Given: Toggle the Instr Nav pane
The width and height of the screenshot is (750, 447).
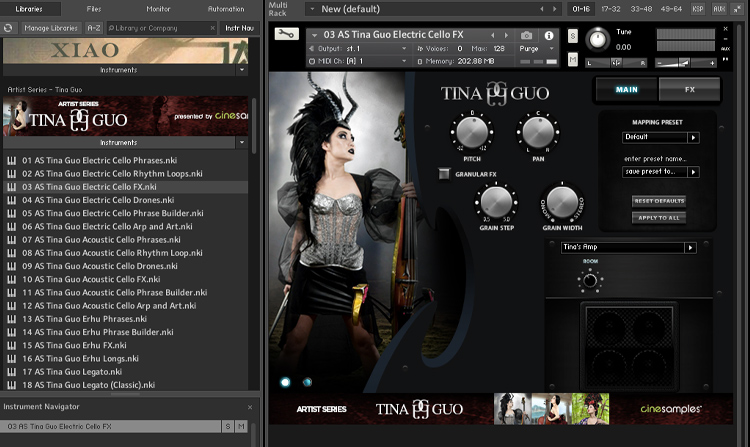Looking at the screenshot, I should (240, 28).
